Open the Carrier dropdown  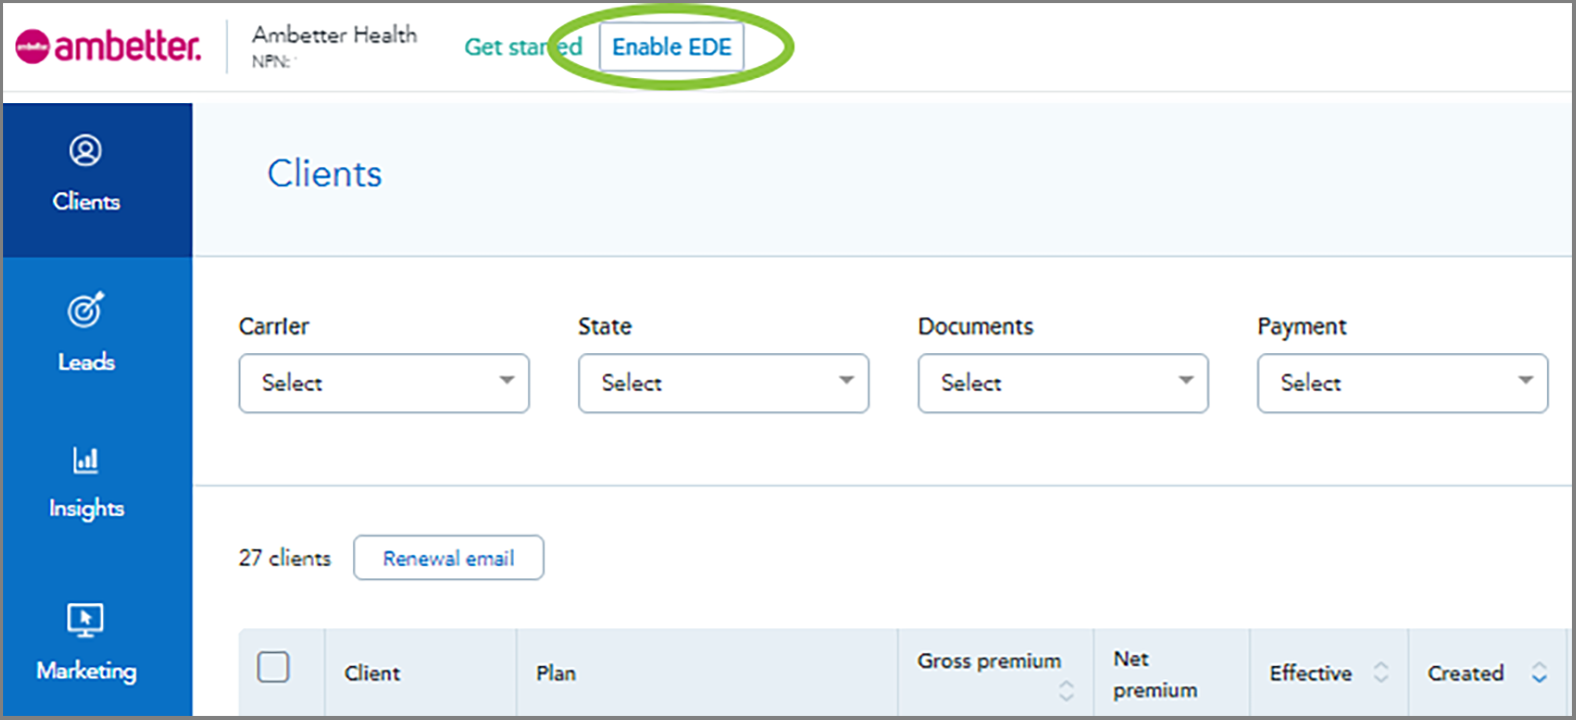pyautogui.click(x=384, y=383)
